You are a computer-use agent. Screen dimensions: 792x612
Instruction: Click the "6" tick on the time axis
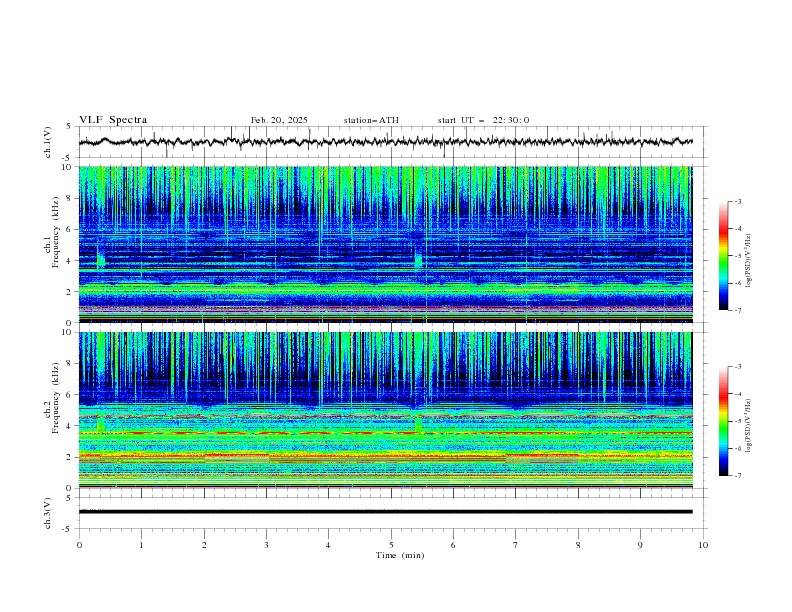point(453,545)
